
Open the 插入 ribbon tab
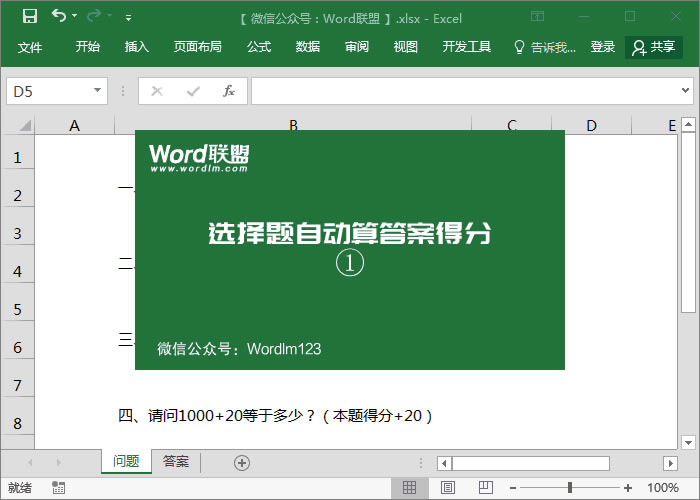pos(137,47)
